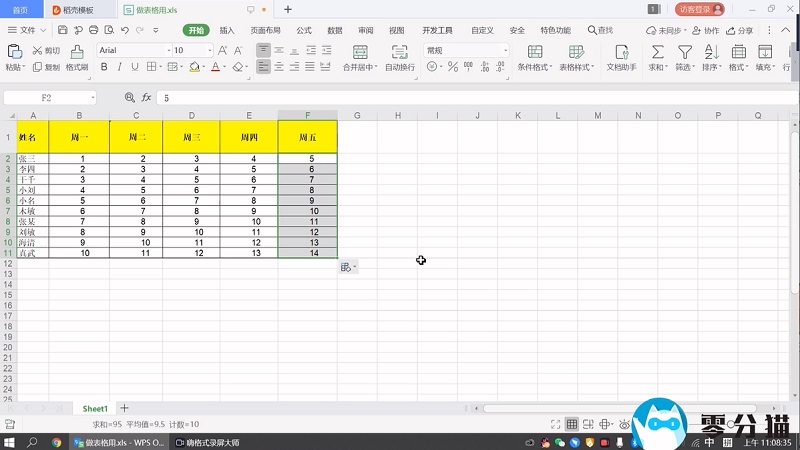This screenshot has width=800, height=450.
Task: Toggle Underline formatting
Action: 135,67
